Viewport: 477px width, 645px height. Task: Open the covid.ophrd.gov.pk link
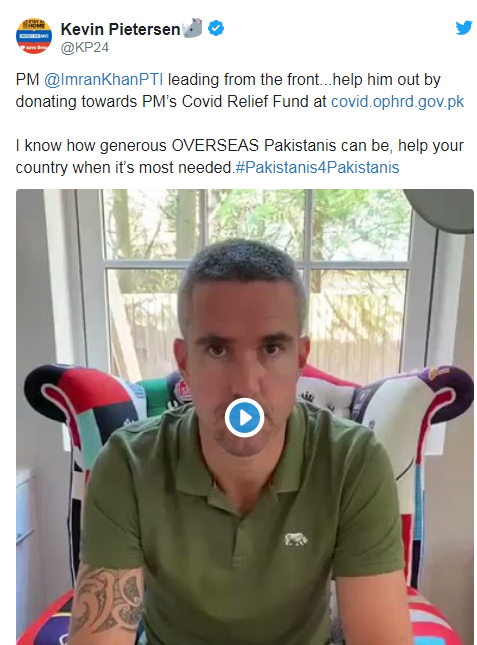(x=397, y=102)
